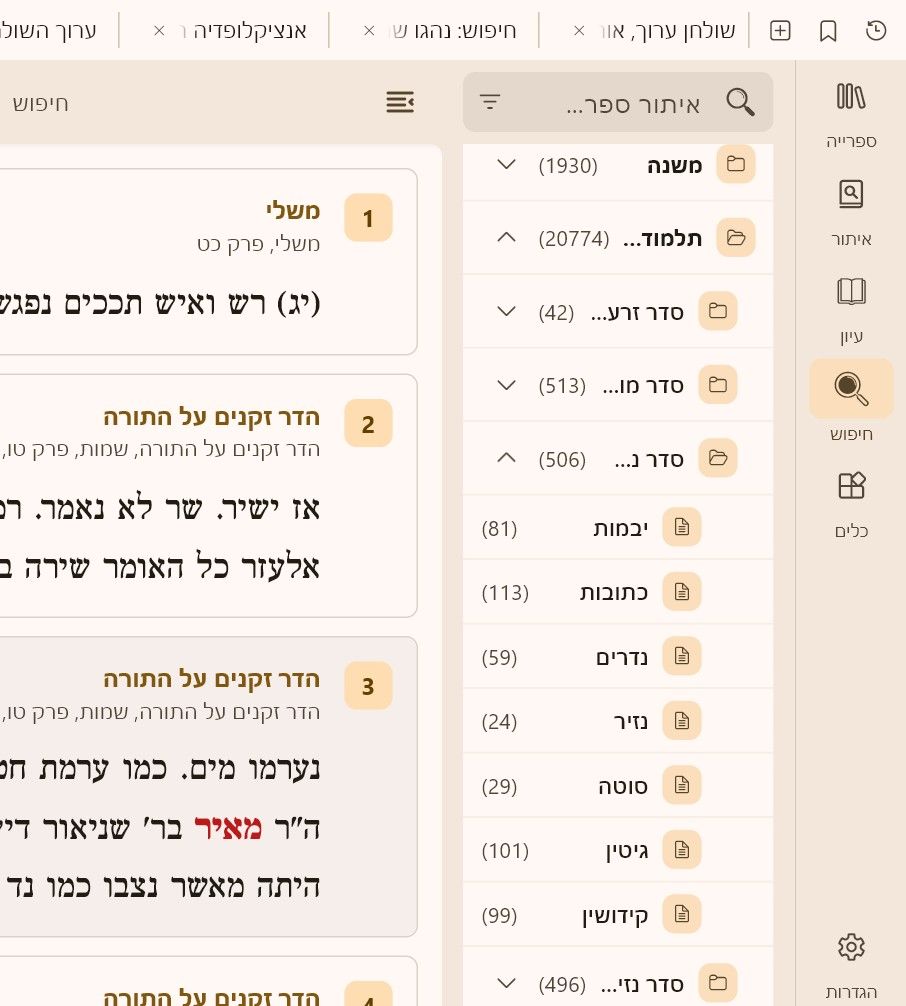Click the יבמות document icon
Screen dimensions: 906x1006
[681, 527]
